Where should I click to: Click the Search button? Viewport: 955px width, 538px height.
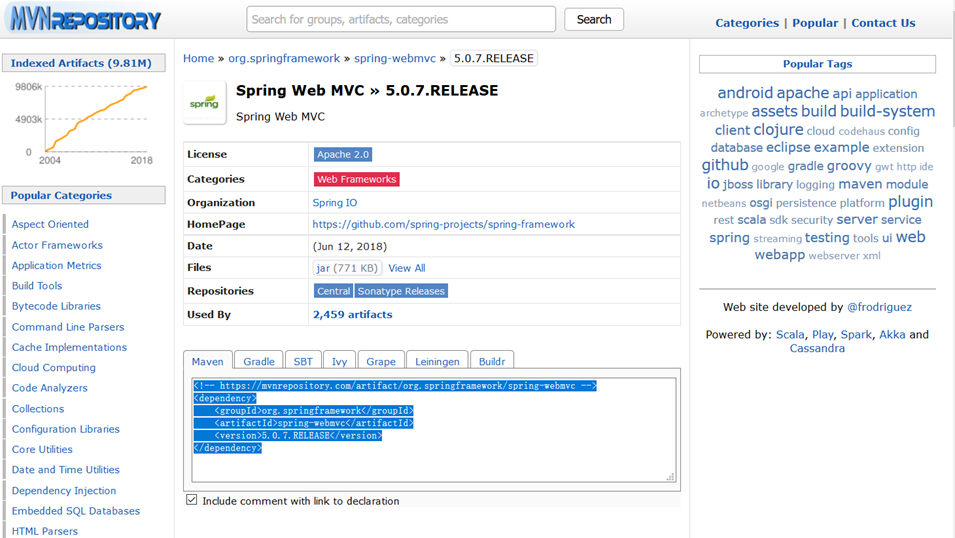(x=594, y=19)
